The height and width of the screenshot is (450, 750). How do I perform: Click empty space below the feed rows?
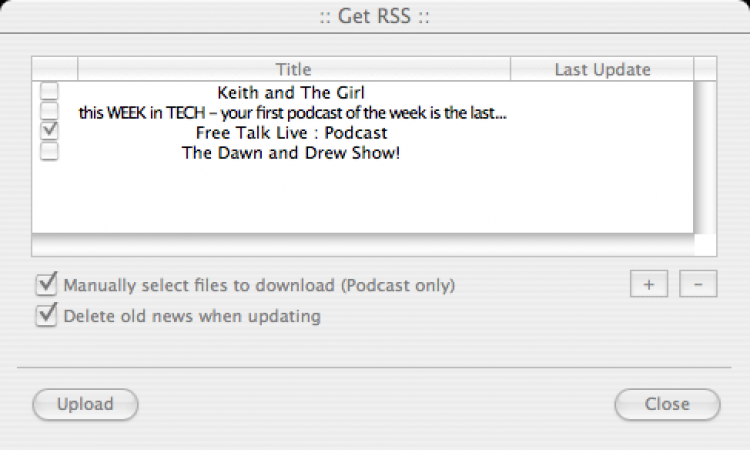362,198
